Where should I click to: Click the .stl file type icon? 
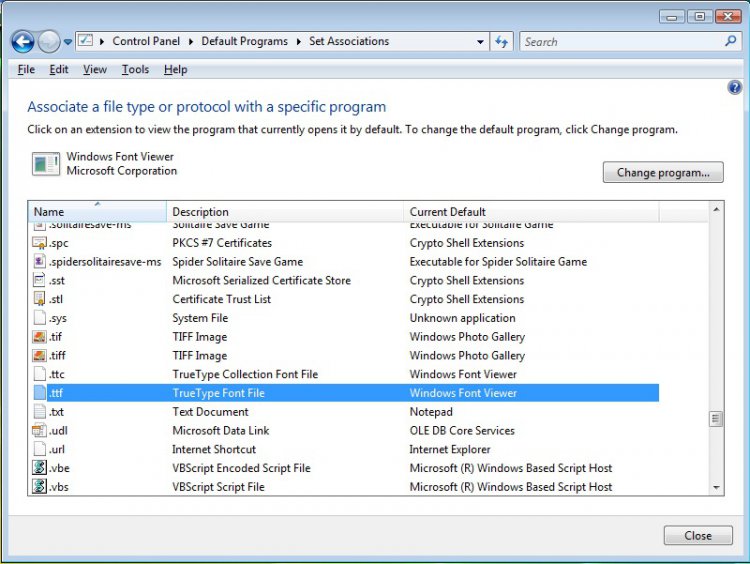[x=39, y=299]
